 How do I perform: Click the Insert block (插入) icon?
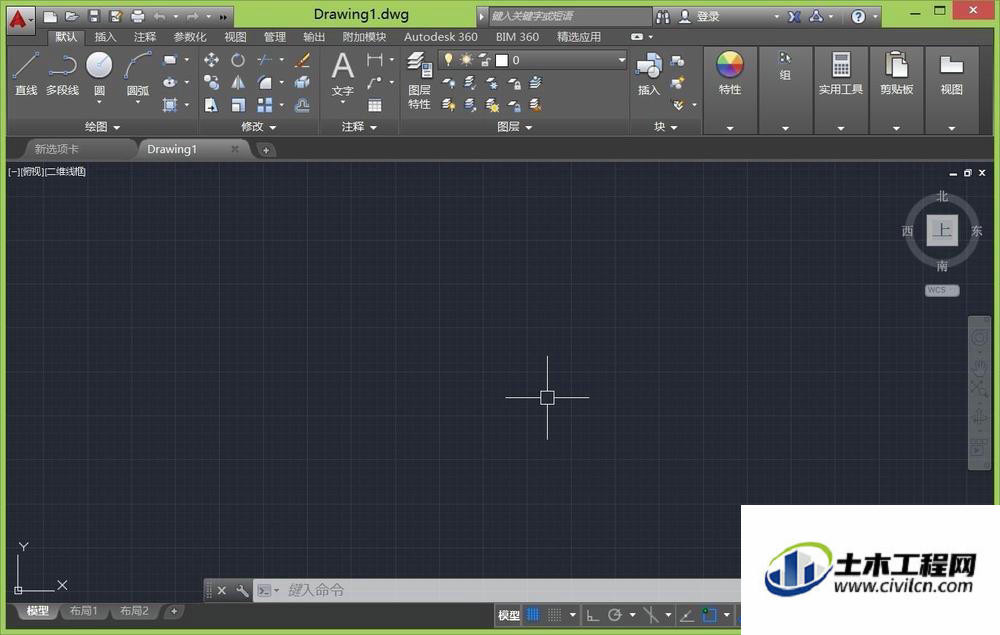(649, 74)
